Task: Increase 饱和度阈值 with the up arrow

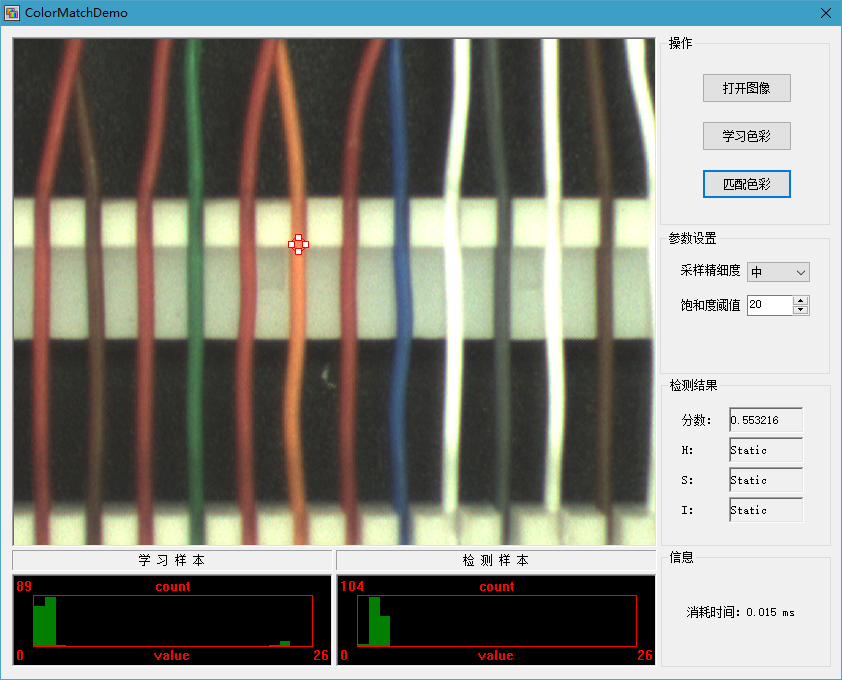Action: pyautogui.click(x=800, y=300)
